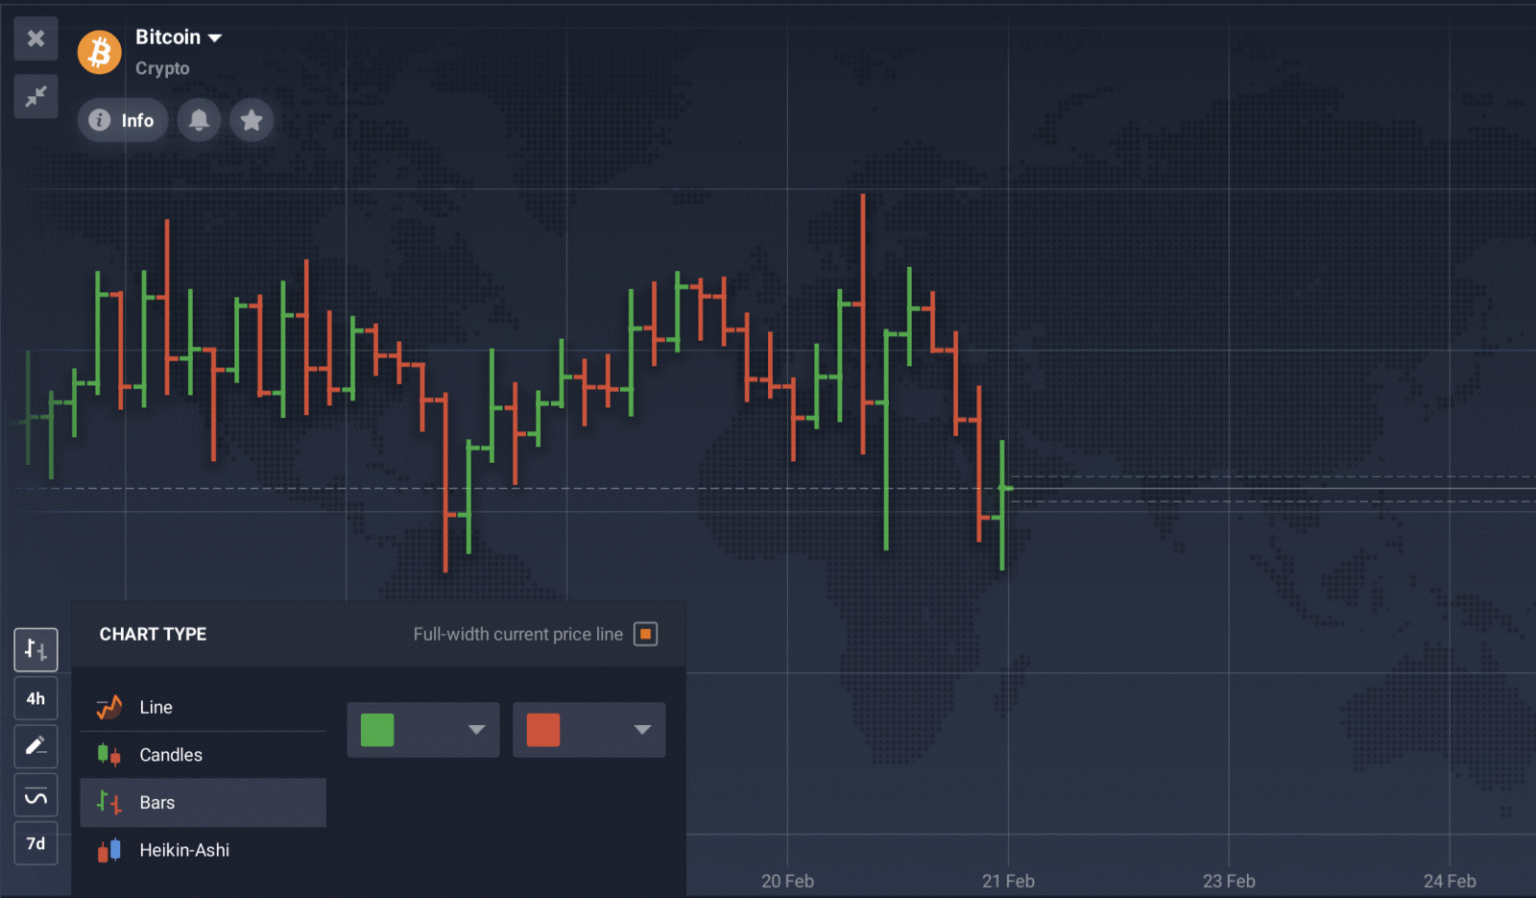
Task: Change the 7d time range
Action: [x=36, y=844]
